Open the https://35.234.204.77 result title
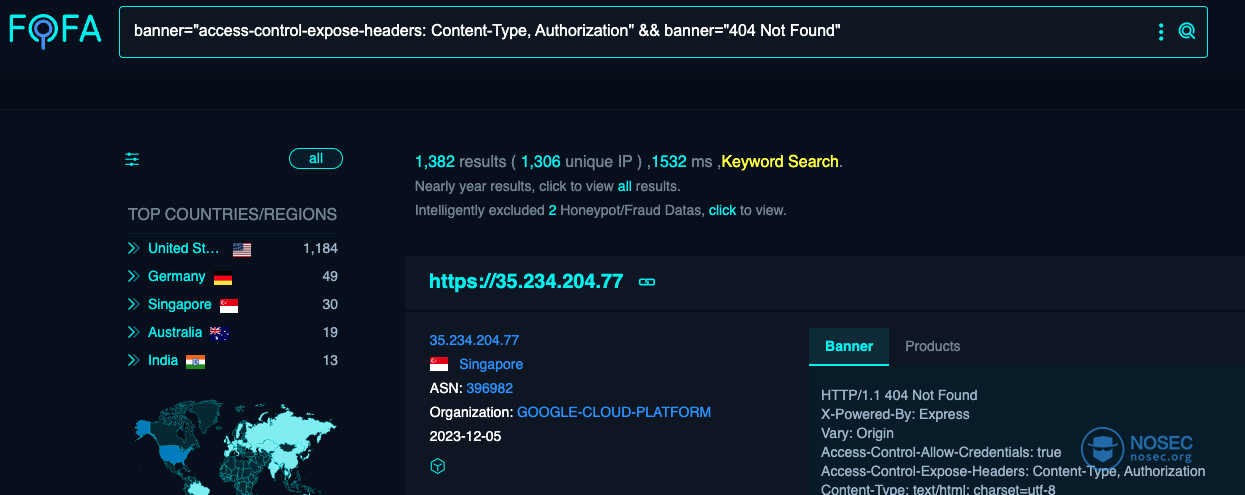This screenshot has width=1245, height=495. point(526,281)
